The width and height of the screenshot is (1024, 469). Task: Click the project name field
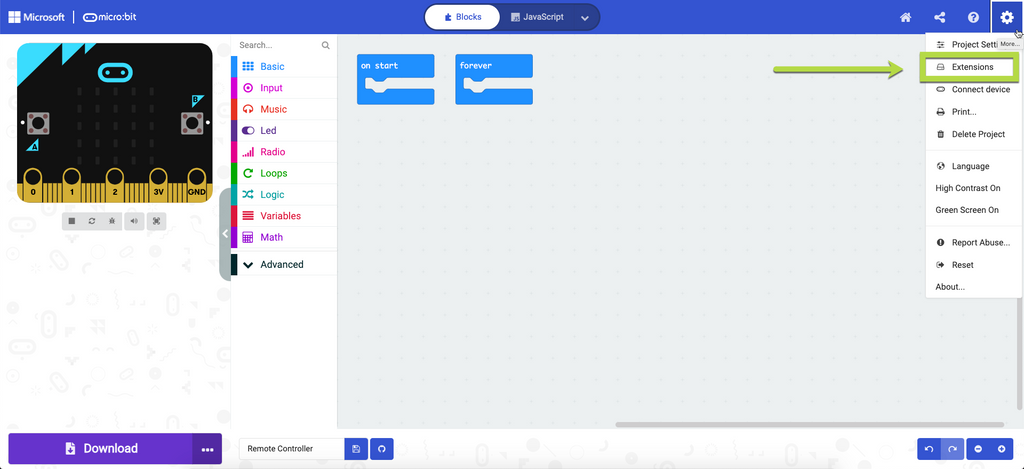[291, 449]
